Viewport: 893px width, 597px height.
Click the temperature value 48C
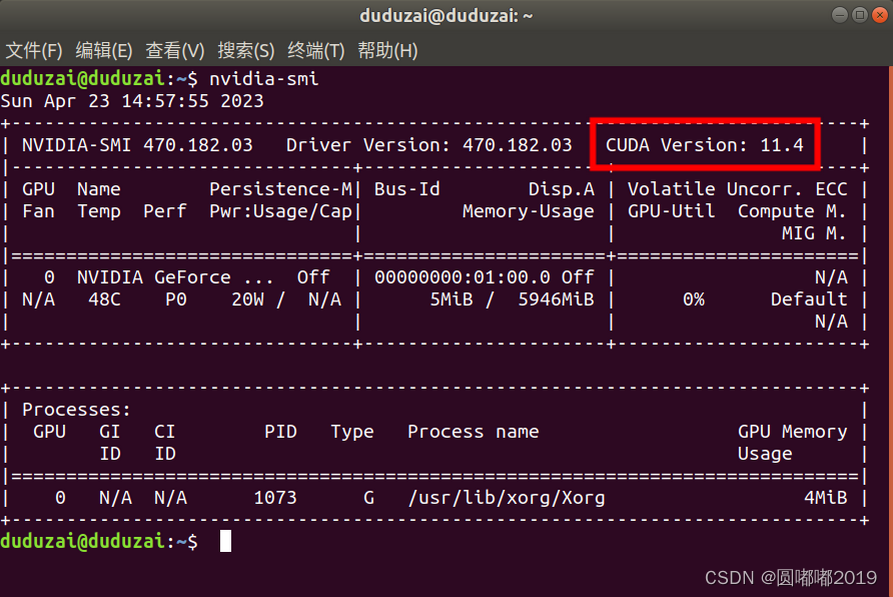click(x=105, y=300)
